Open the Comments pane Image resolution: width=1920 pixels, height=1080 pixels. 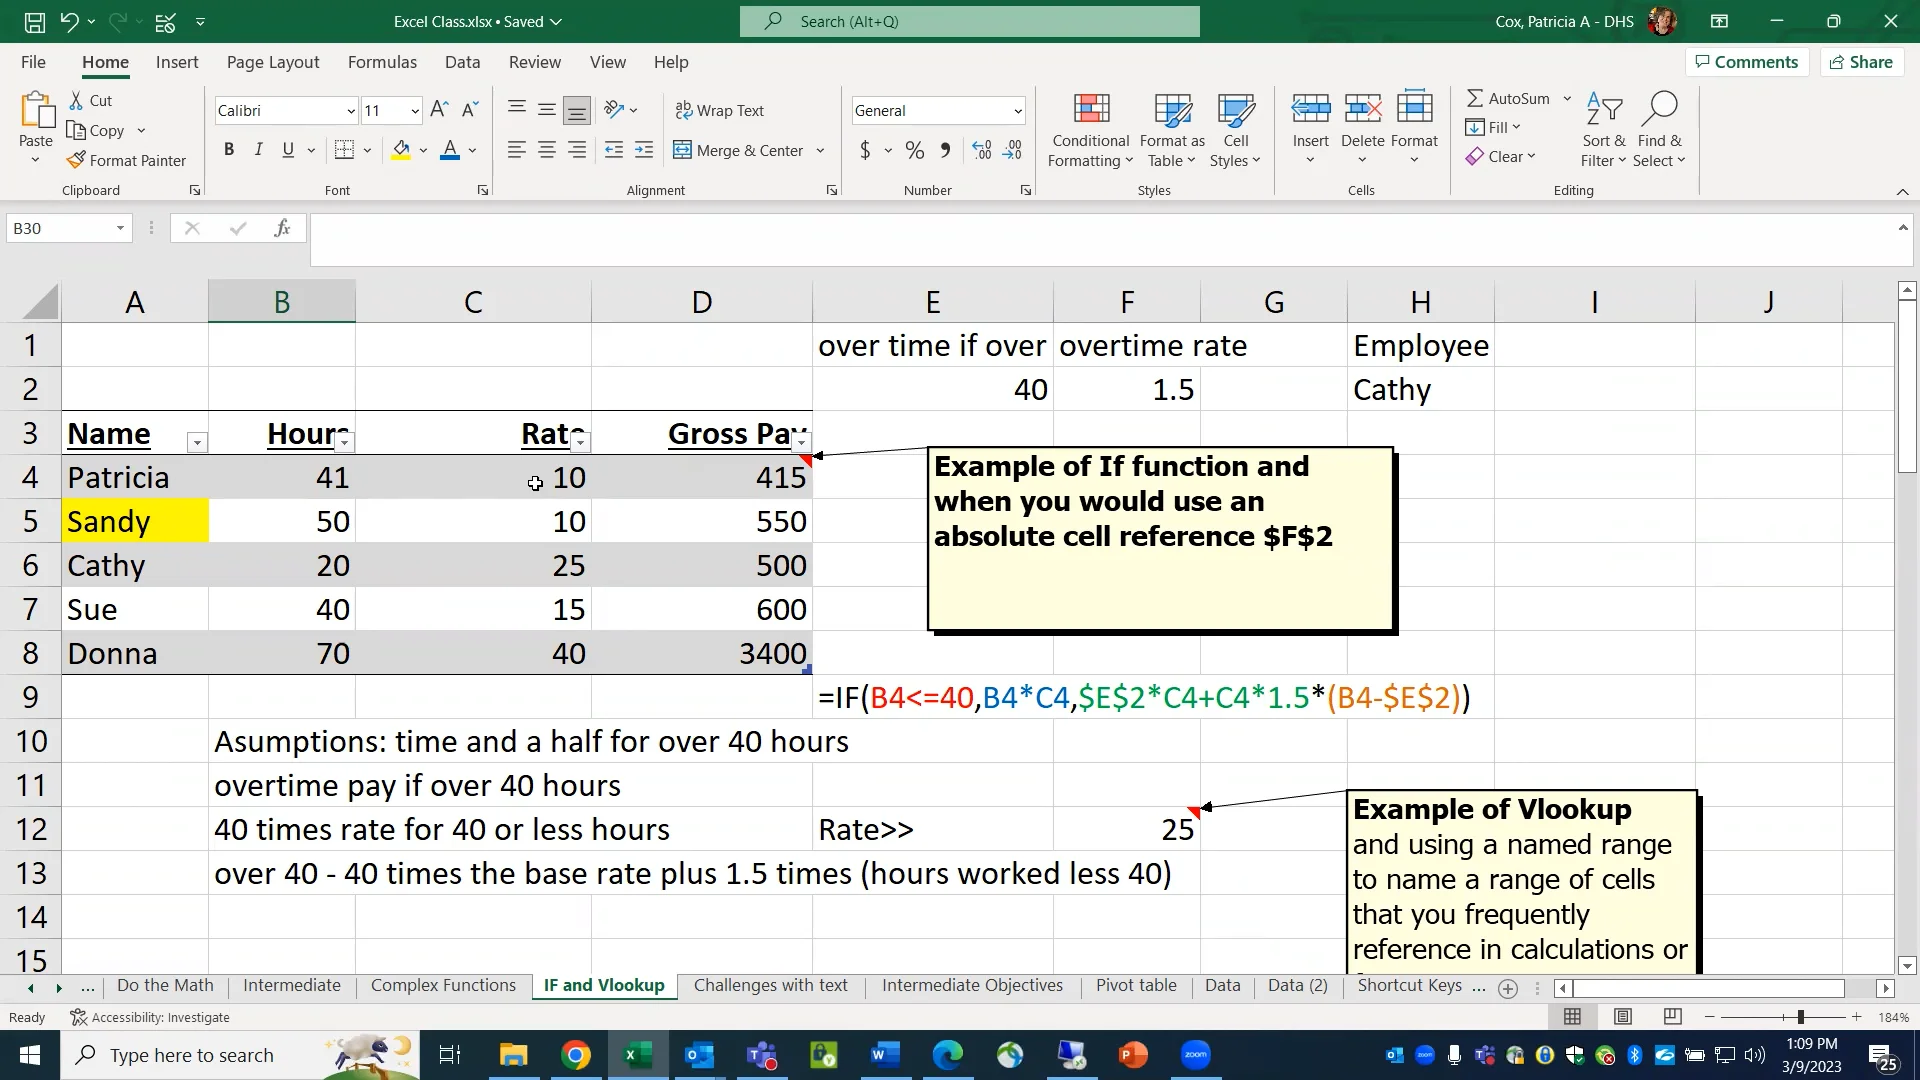coord(1746,61)
